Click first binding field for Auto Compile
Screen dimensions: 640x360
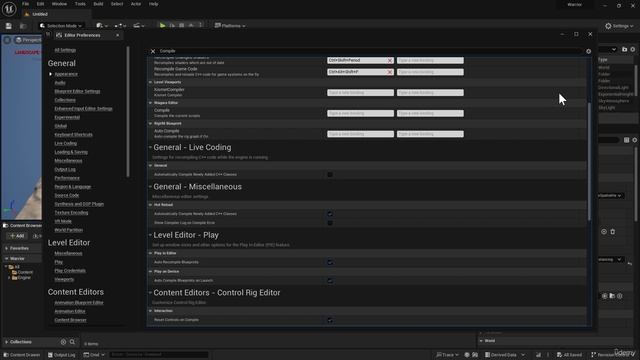pos(360,134)
